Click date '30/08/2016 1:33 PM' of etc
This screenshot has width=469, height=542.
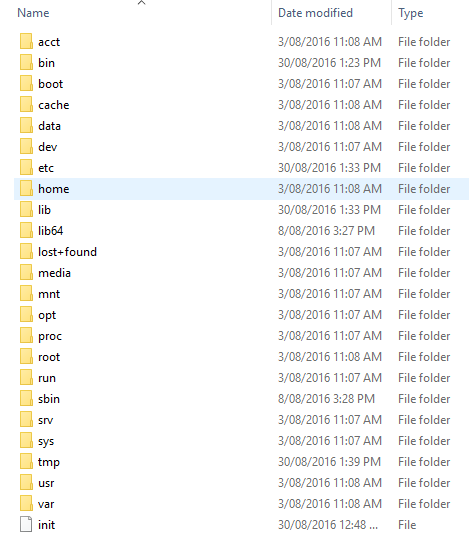(x=329, y=168)
